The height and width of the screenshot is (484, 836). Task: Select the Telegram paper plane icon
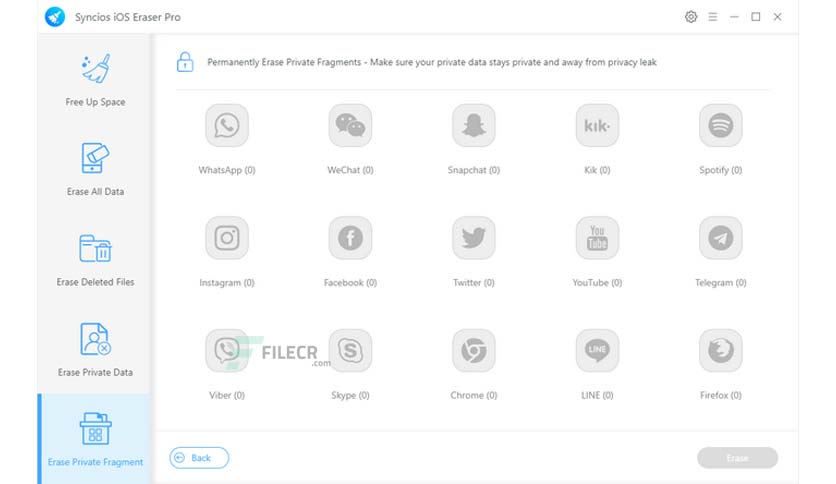pyautogui.click(x=720, y=238)
